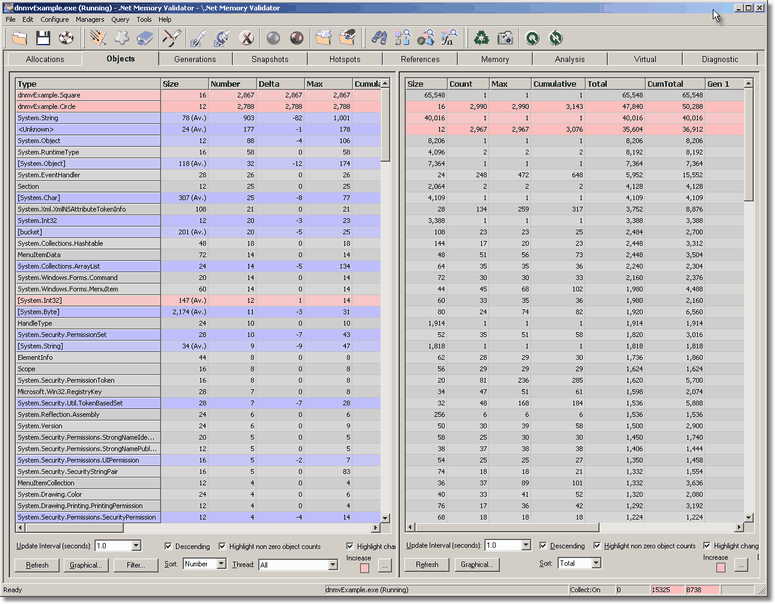The image size is (775, 604).
Task: Click the crossed tools configure icon
Action: tap(172, 38)
